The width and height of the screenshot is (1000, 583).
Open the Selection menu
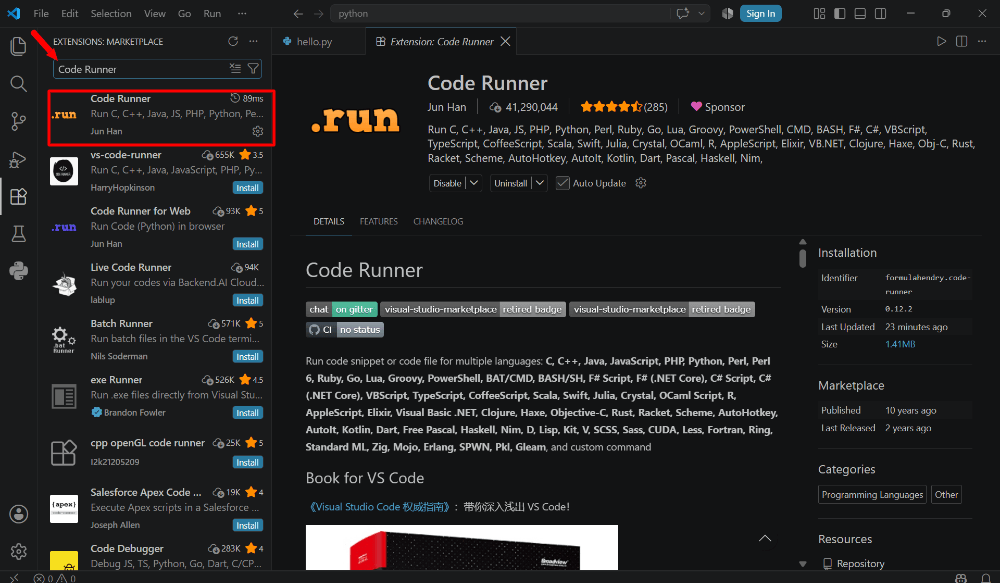click(x=111, y=13)
